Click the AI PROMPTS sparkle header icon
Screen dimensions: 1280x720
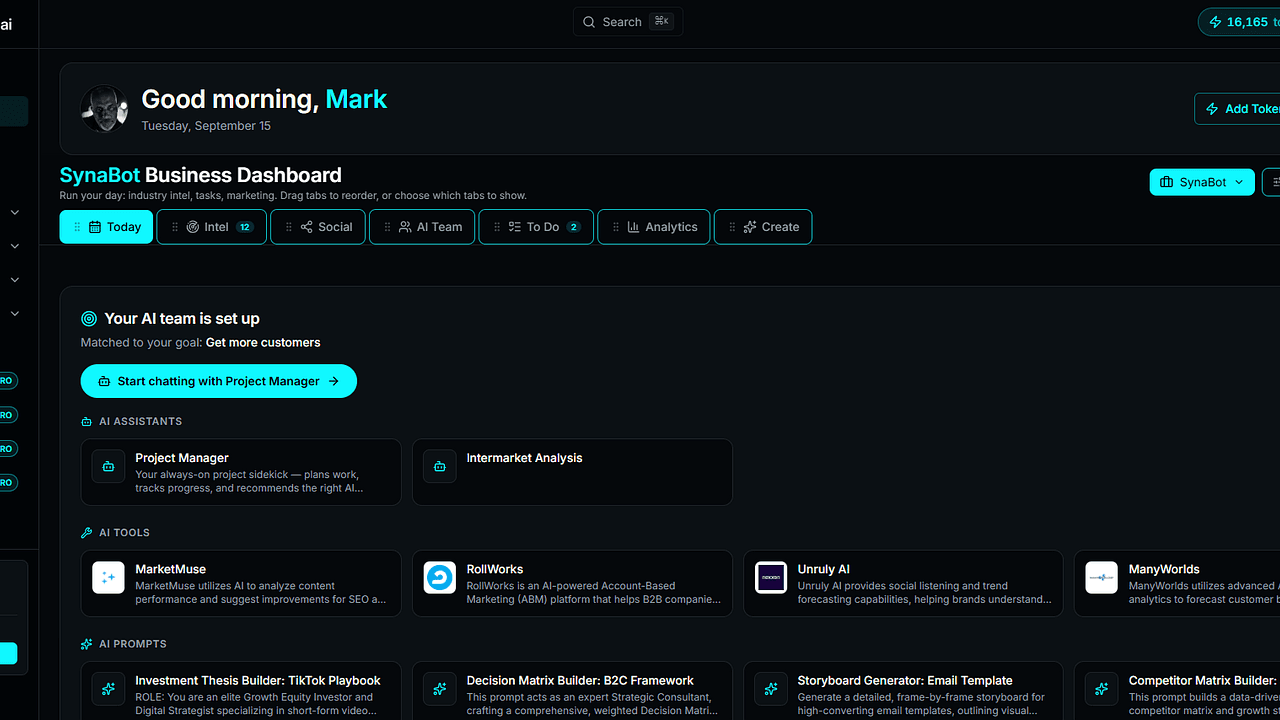(x=87, y=644)
